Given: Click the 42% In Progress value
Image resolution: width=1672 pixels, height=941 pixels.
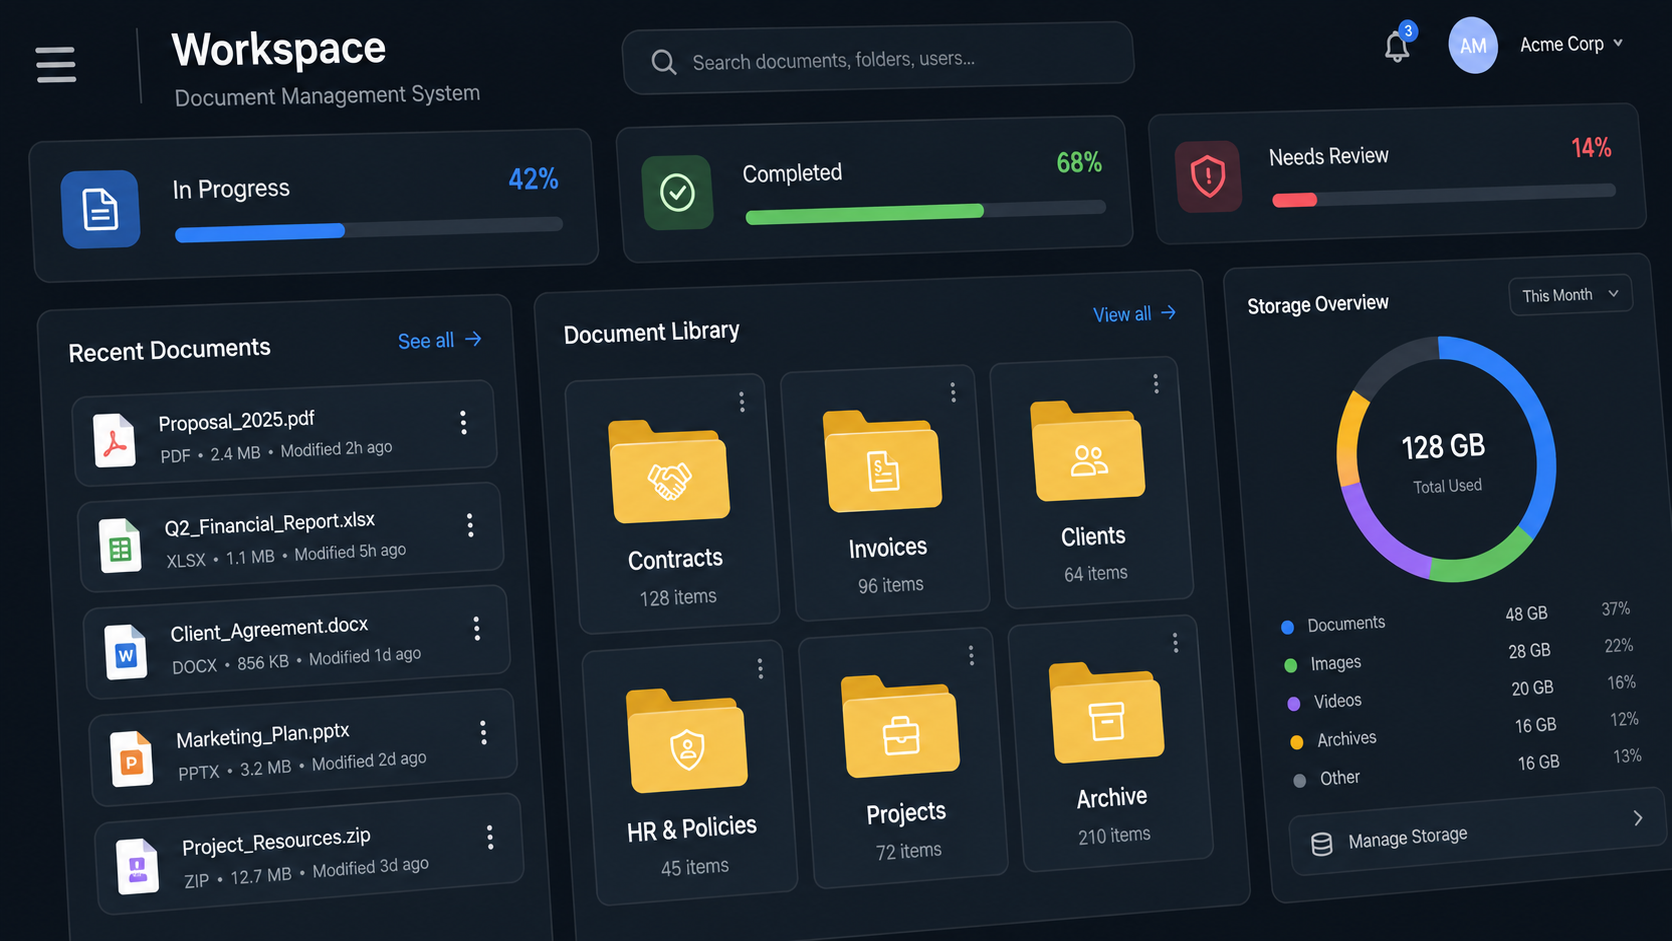Looking at the screenshot, I should point(533,179).
